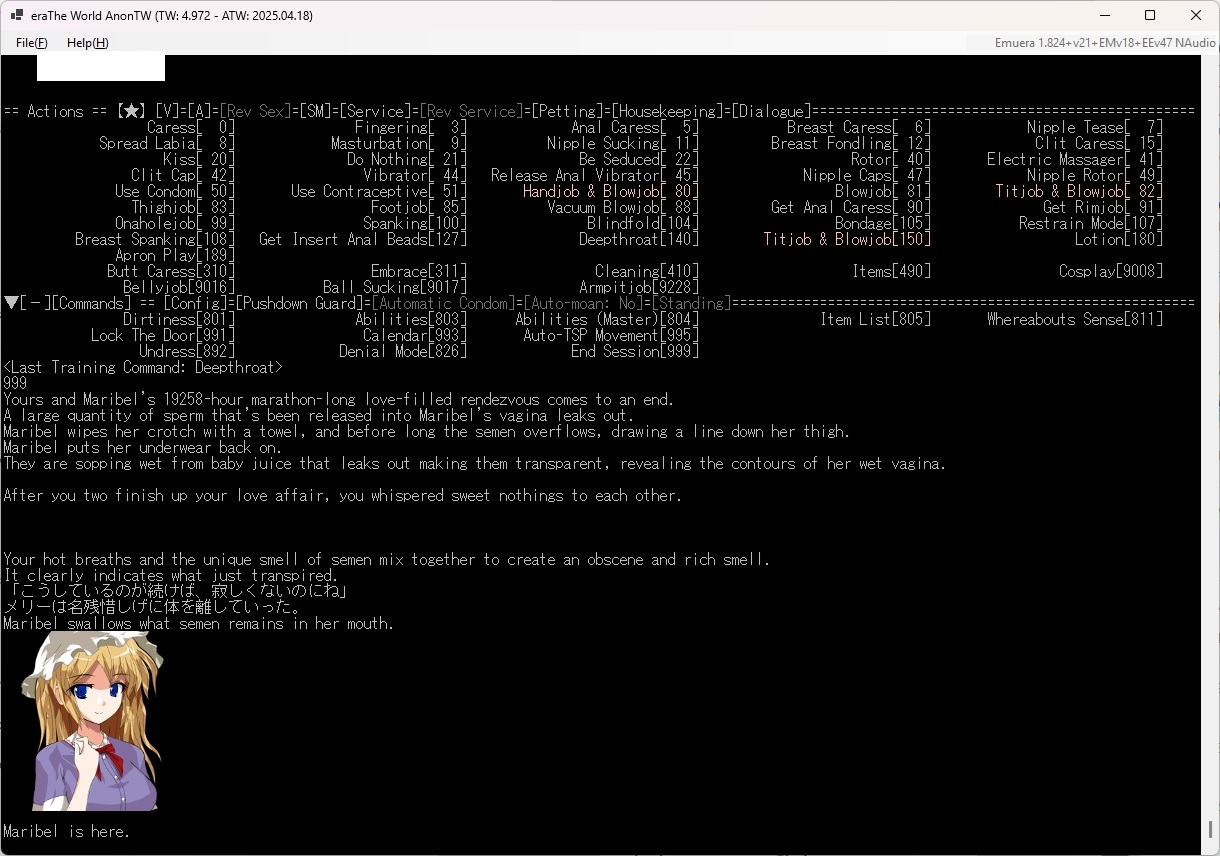Switch to the [Petting] actions tab

click(x=567, y=111)
